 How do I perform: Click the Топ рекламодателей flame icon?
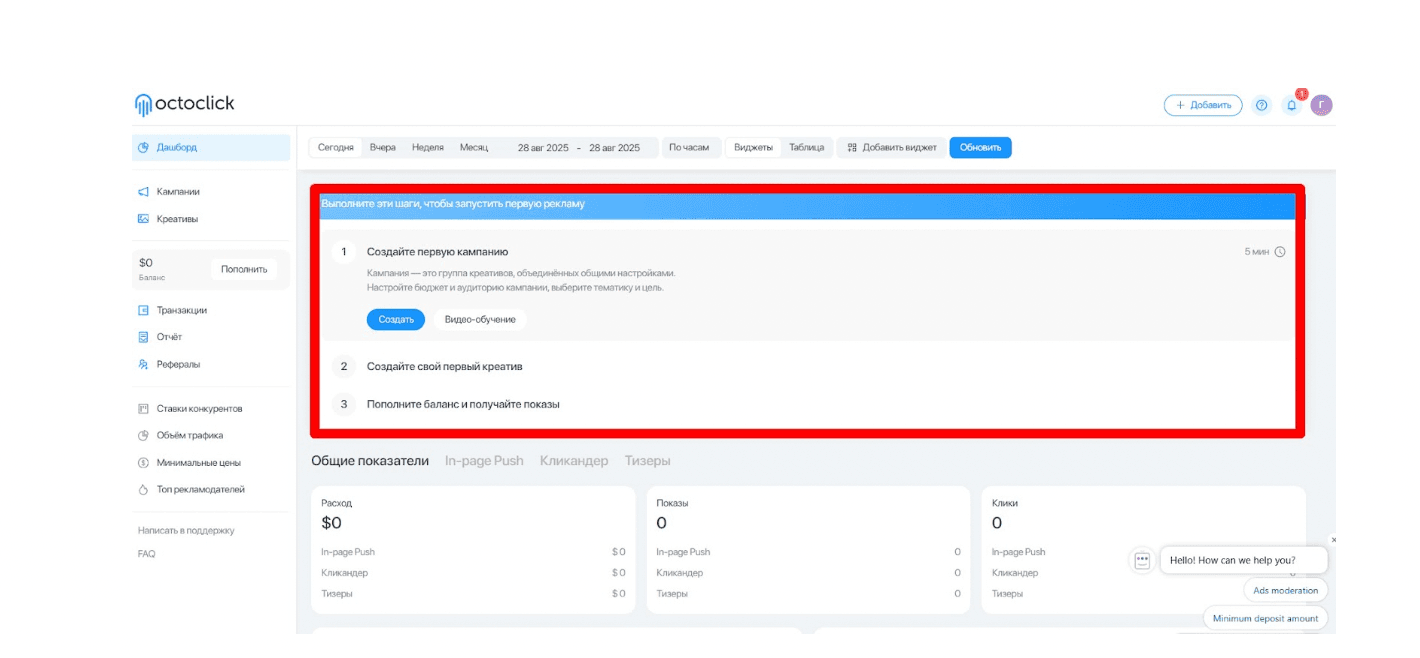pos(143,490)
